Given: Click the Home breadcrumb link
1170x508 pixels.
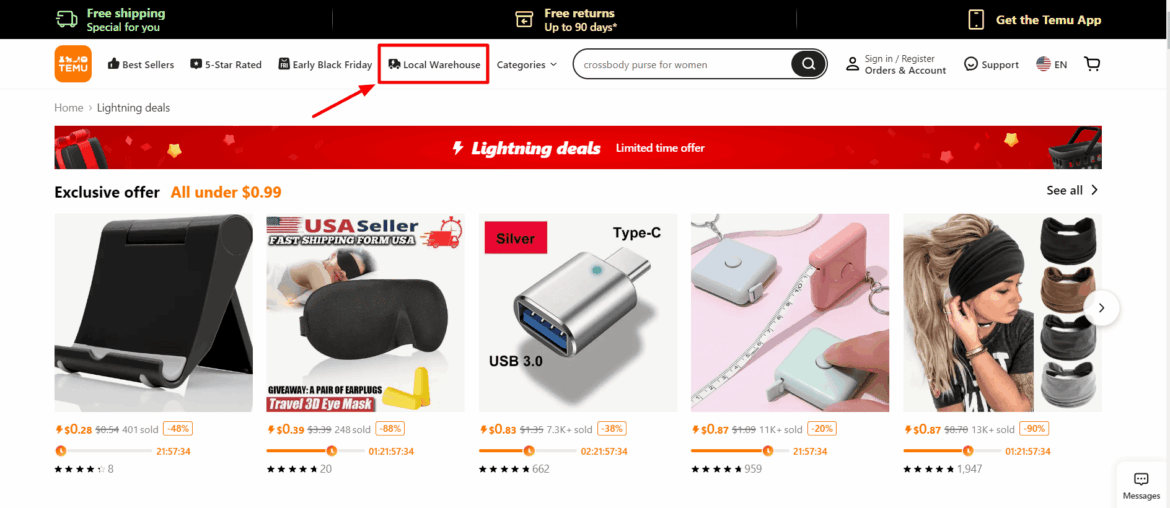Looking at the screenshot, I should tap(69, 107).
